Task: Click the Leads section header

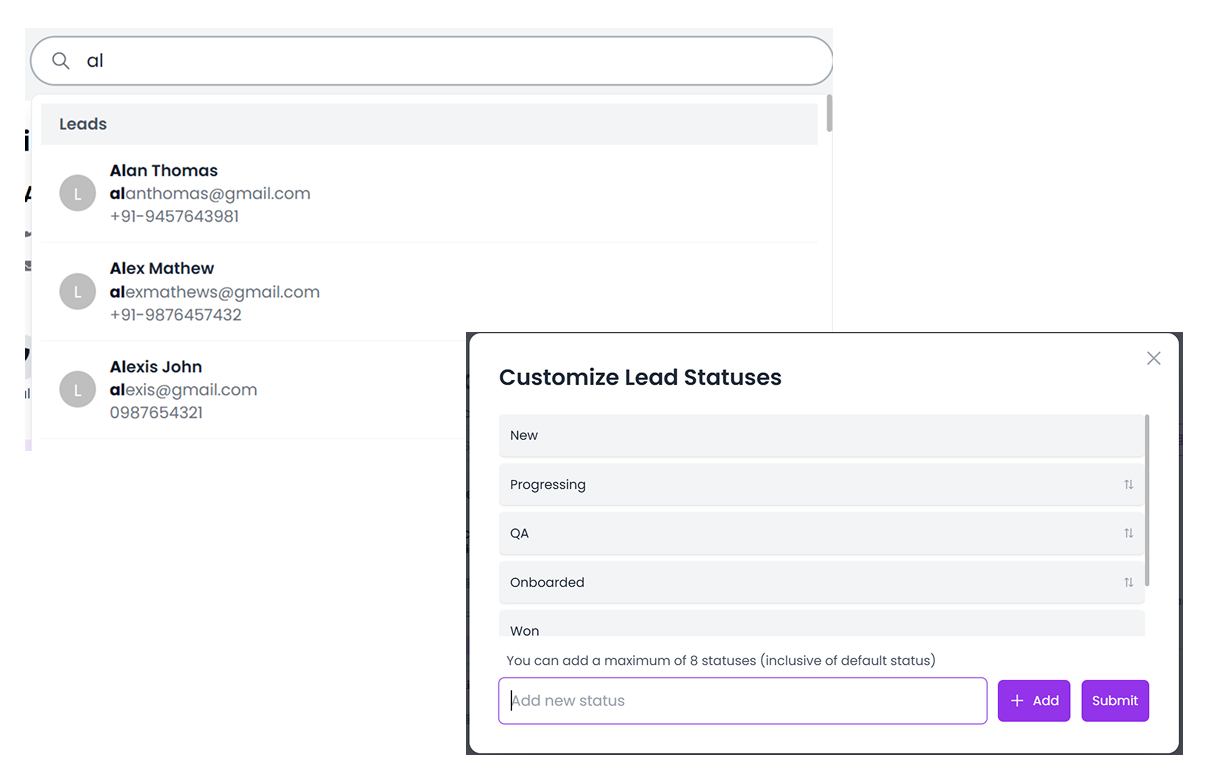Action: pyautogui.click(x=428, y=124)
